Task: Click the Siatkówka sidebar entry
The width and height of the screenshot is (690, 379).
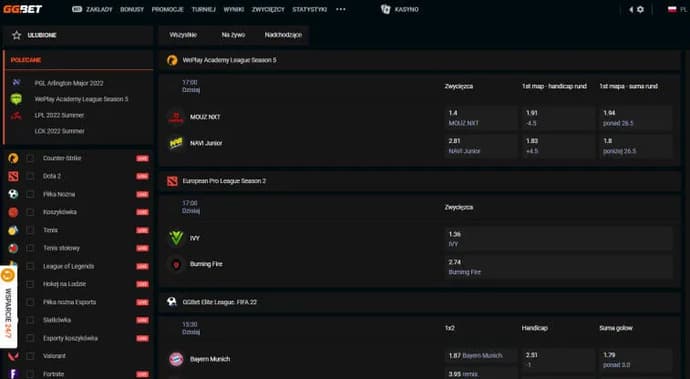Action: point(57,320)
